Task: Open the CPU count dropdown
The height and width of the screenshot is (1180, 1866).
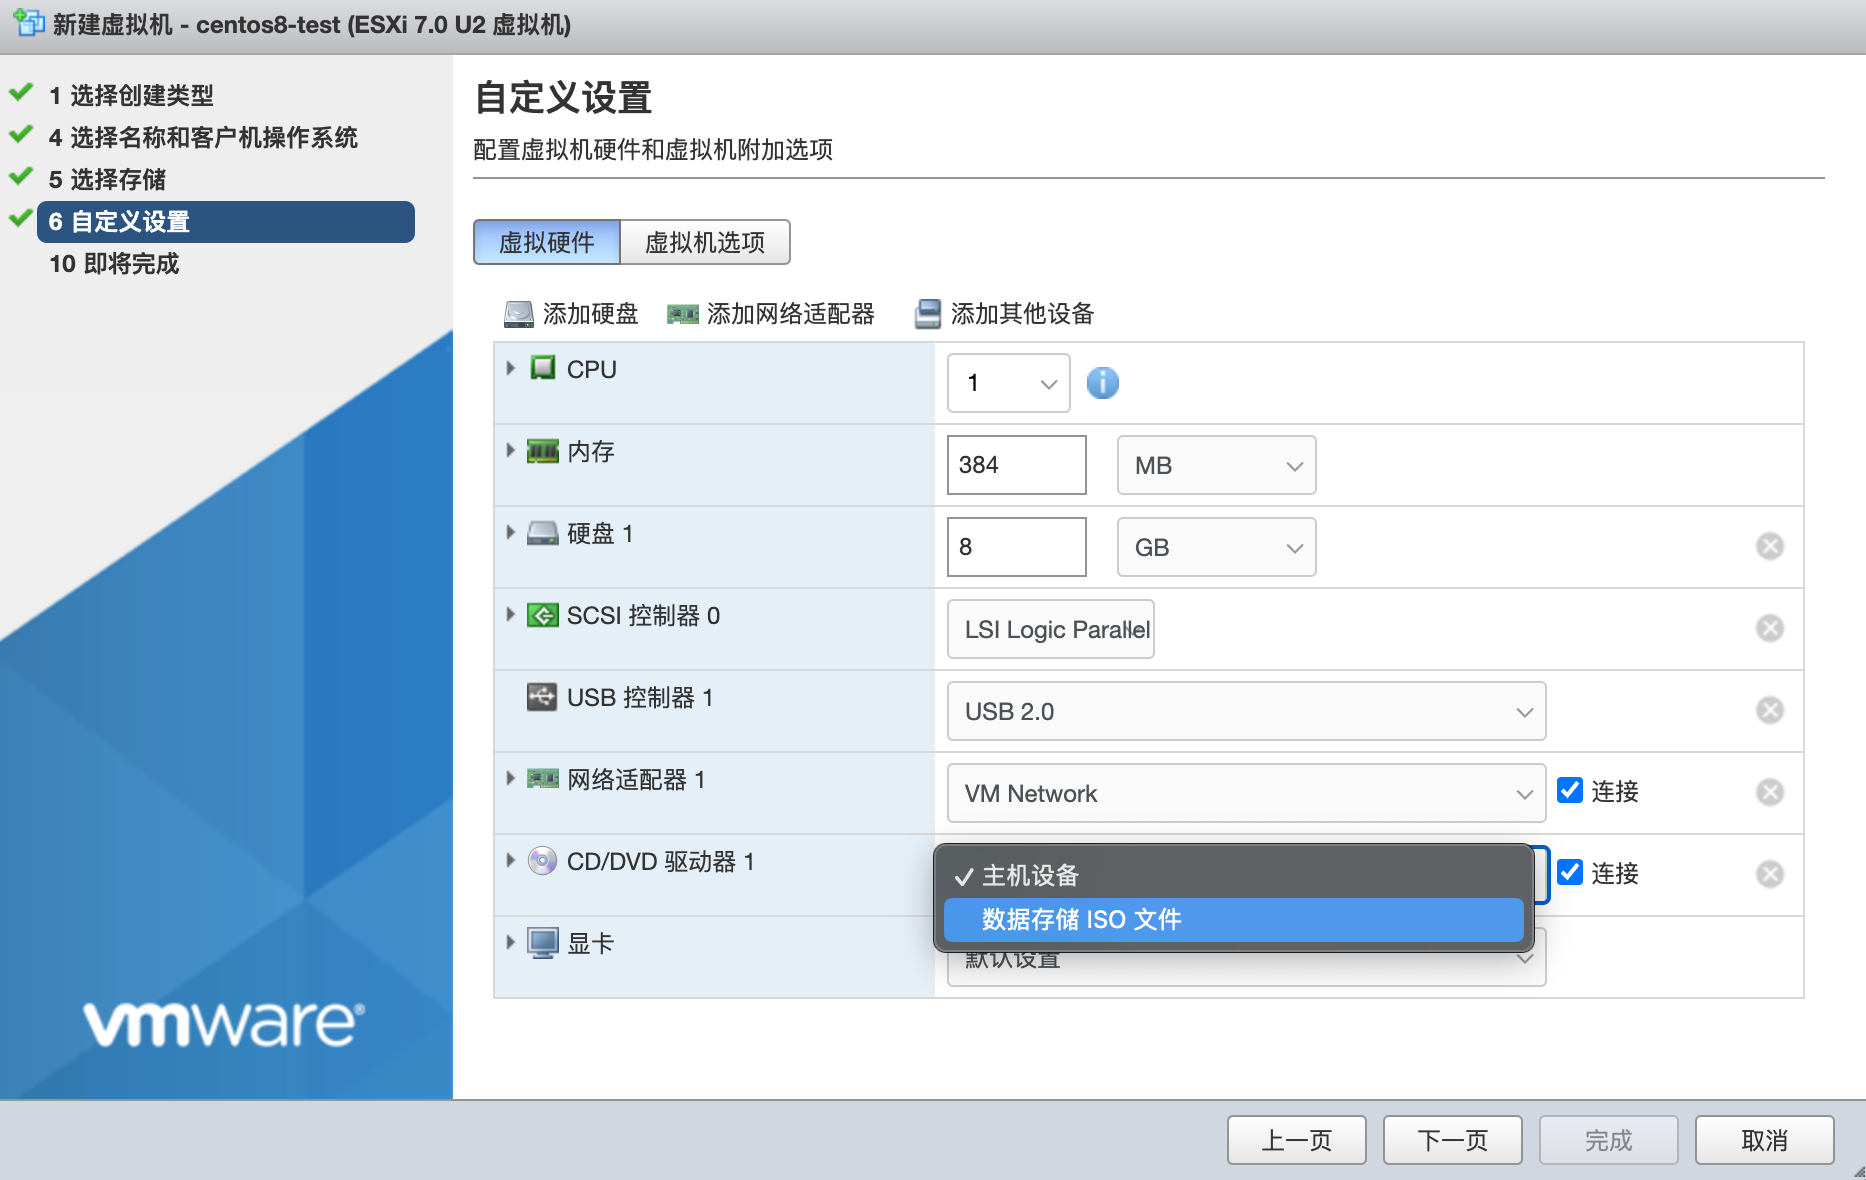Action: click(x=1008, y=383)
